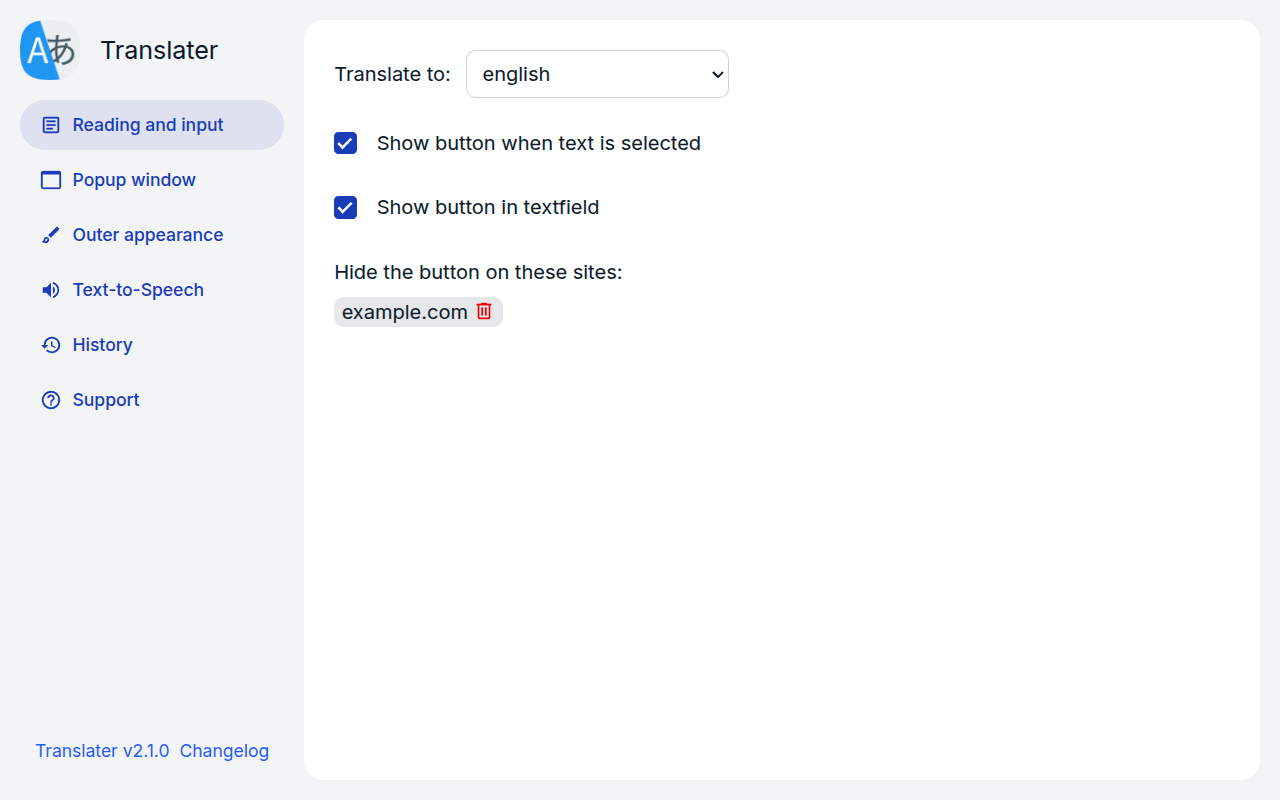Viewport: 1280px width, 800px height.
Task: Click the Reading and input document icon
Action: (51, 125)
